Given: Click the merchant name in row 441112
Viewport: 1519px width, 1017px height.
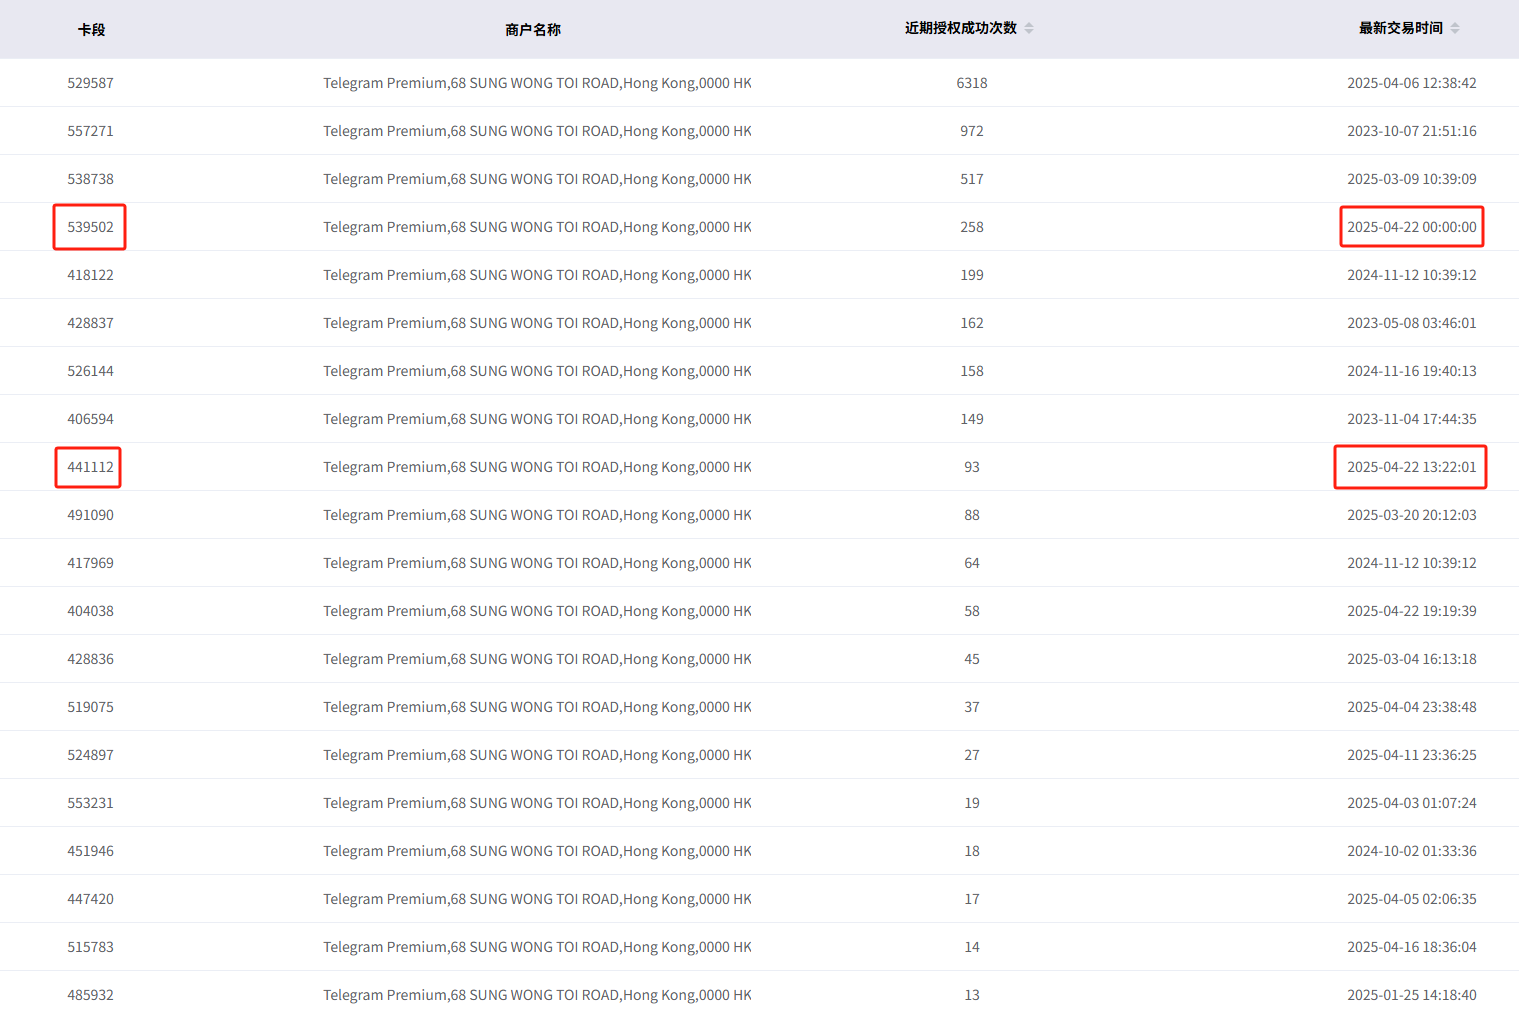Looking at the screenshot, I should pos(537,467).
